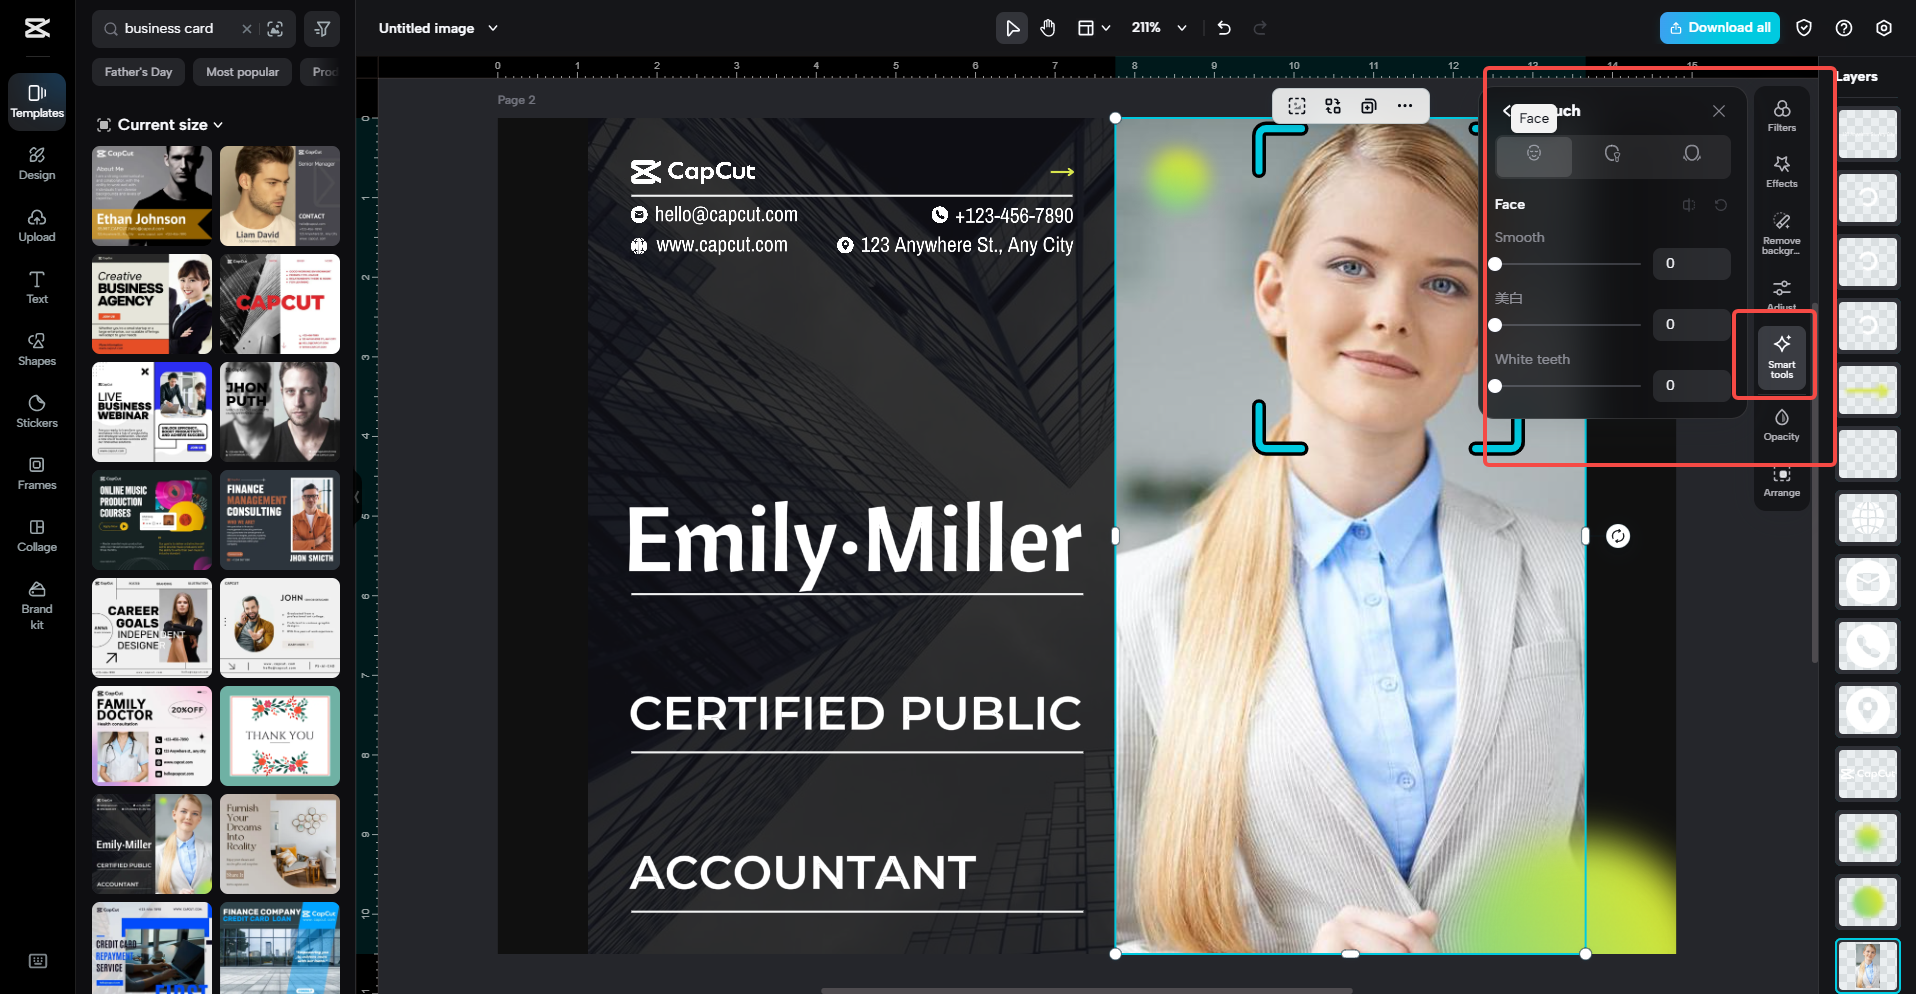This screenshot has height=994, width=1916.
Task: Open the Effects panel
Action: pyautogui.click(x=1781, y=171)
